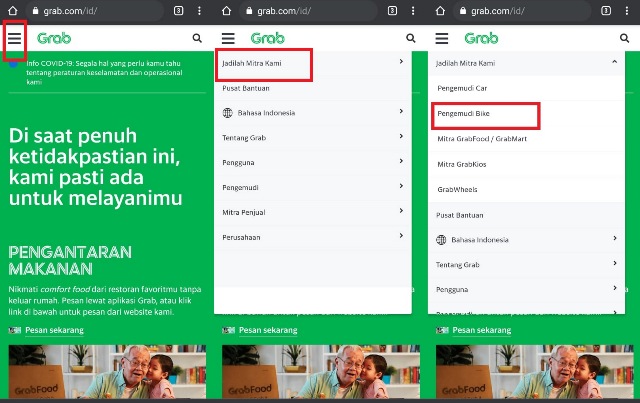640x403 pixels.
Task: Click Pesan sekarang link in middle panel
Action: [x=268, y=330]
